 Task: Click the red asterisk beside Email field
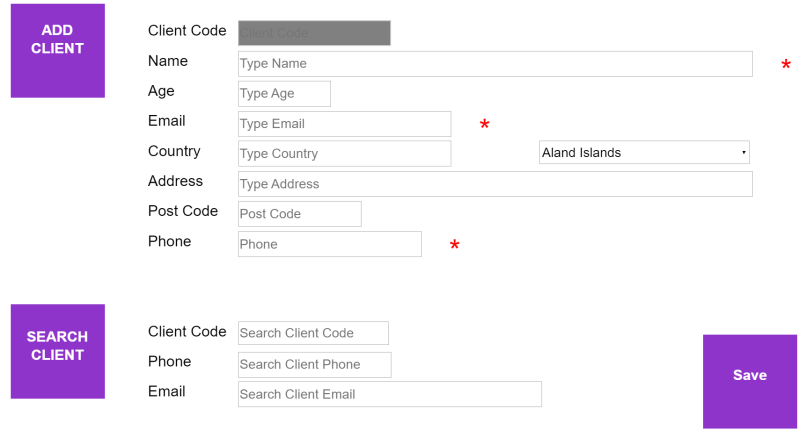pyautogui.click(x=484, y=124)
